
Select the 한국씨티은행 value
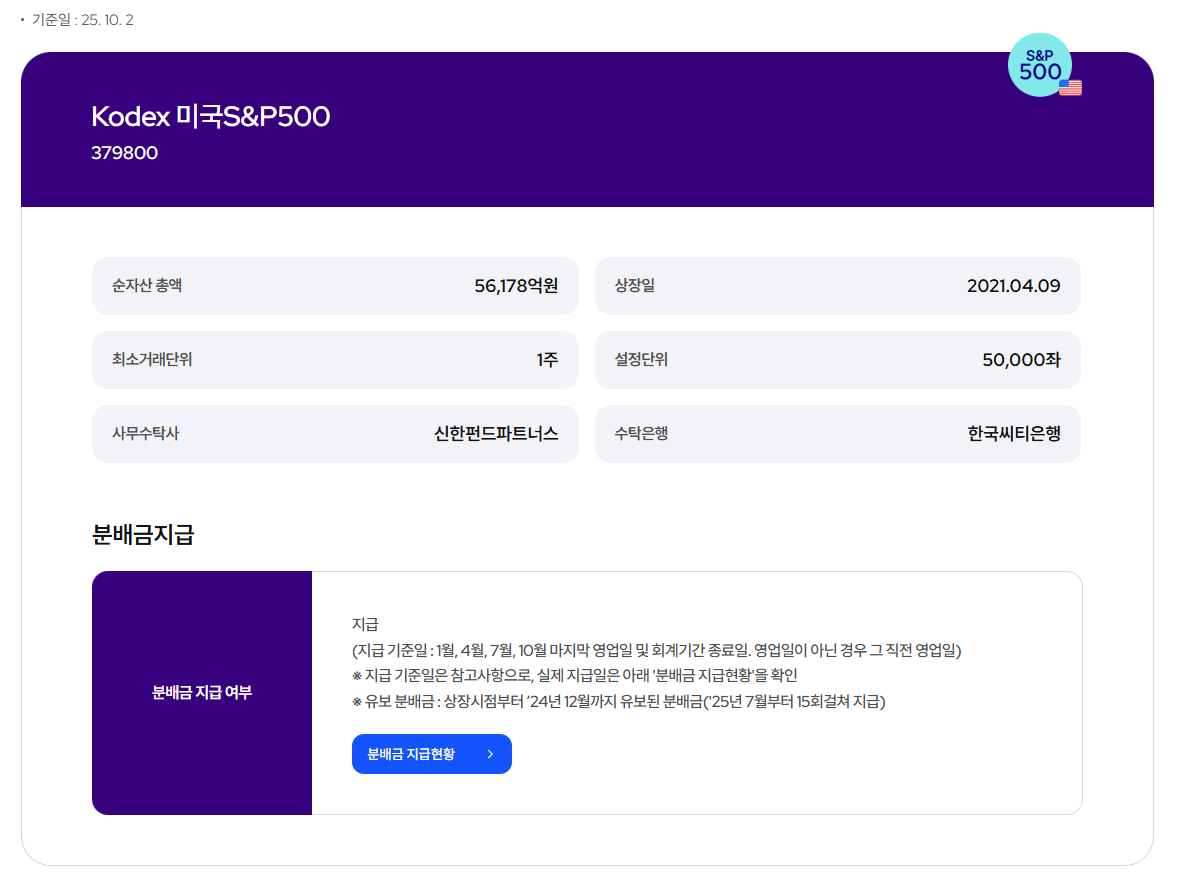(x=1014, y=434)
